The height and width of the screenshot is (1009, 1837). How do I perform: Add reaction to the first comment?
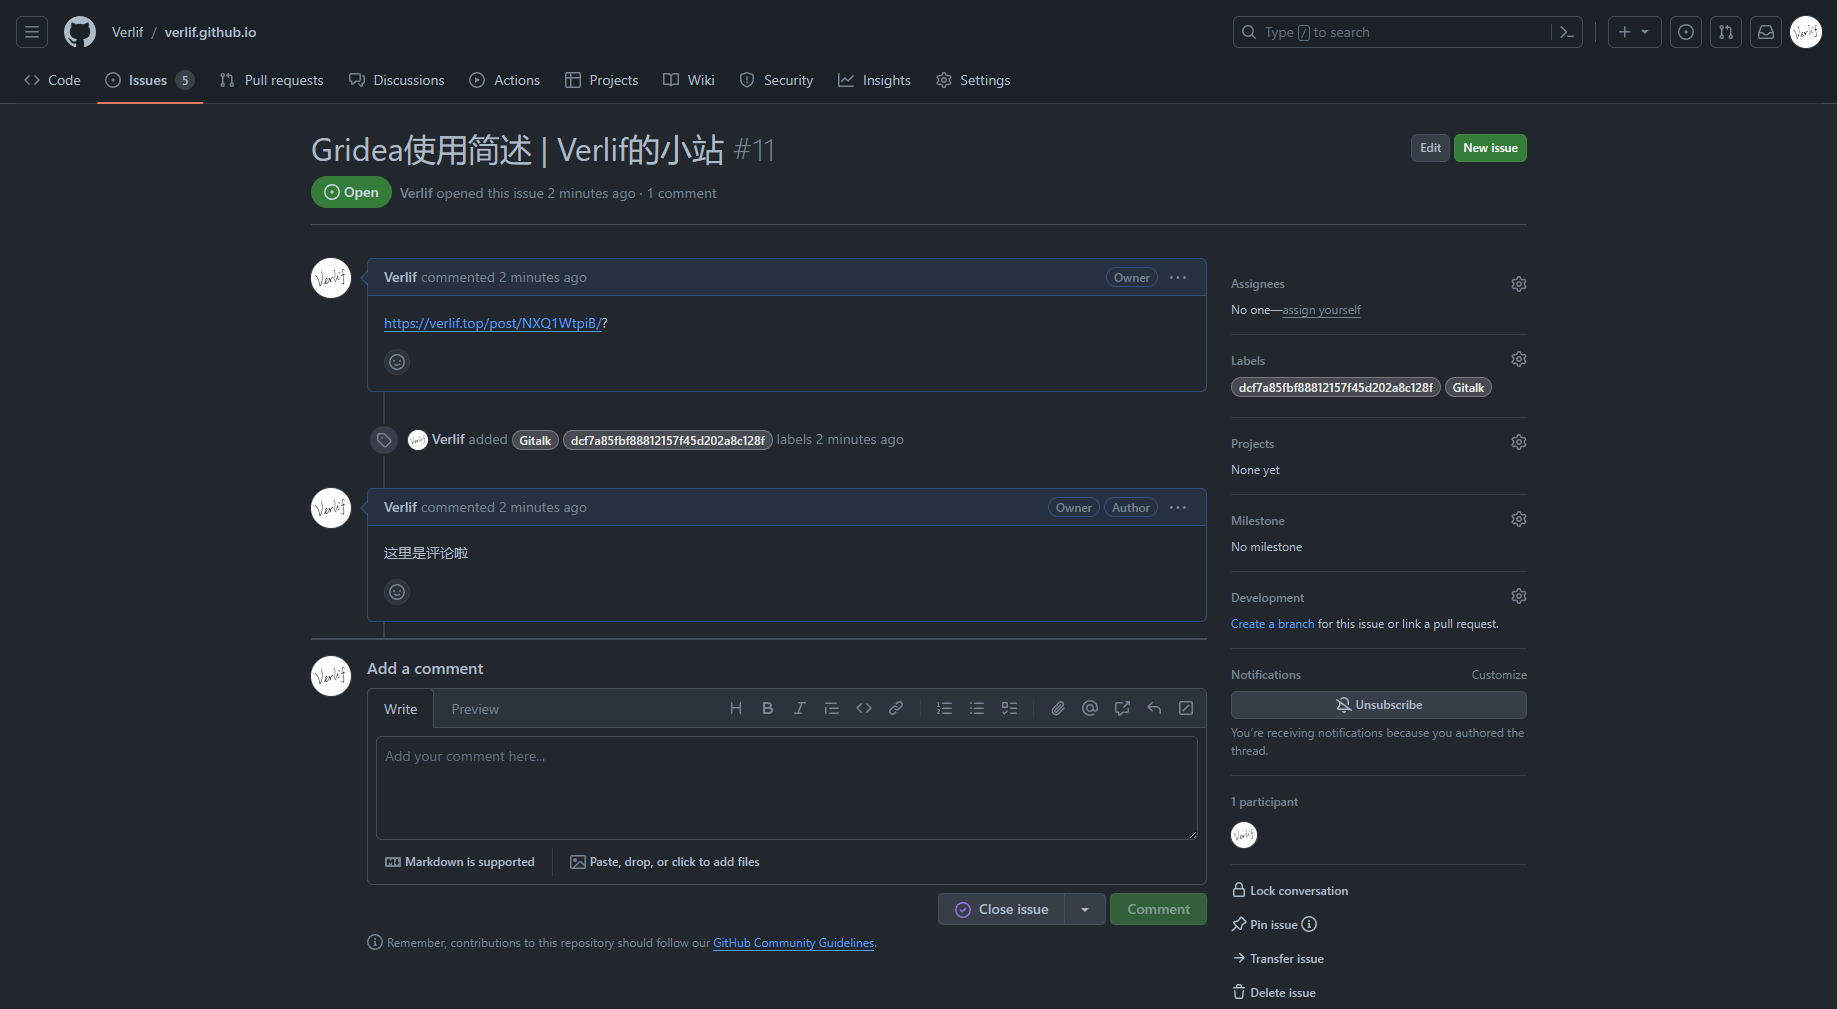pyautogui.click(x=397, y=362)
